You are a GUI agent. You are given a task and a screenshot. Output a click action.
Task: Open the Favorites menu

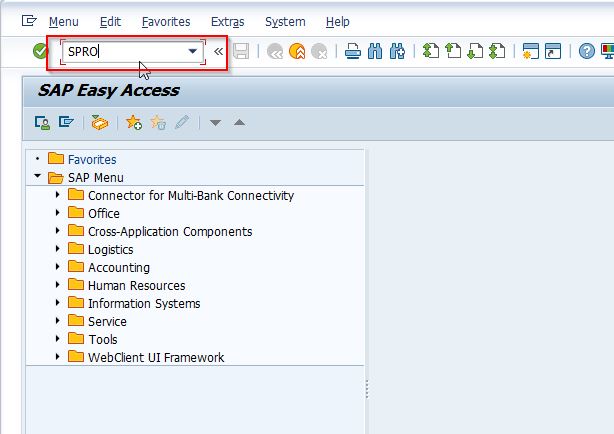166,22
